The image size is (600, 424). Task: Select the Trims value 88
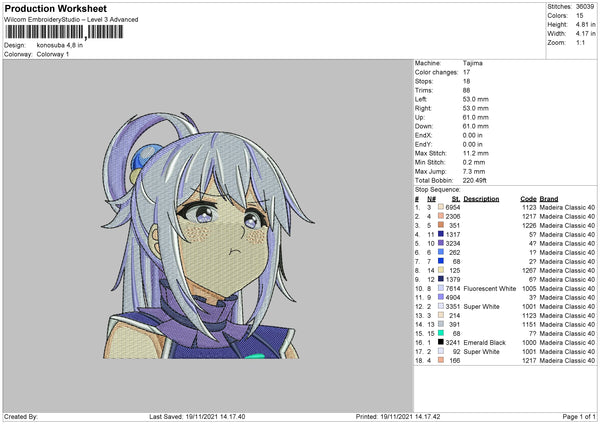pos(466,90)
